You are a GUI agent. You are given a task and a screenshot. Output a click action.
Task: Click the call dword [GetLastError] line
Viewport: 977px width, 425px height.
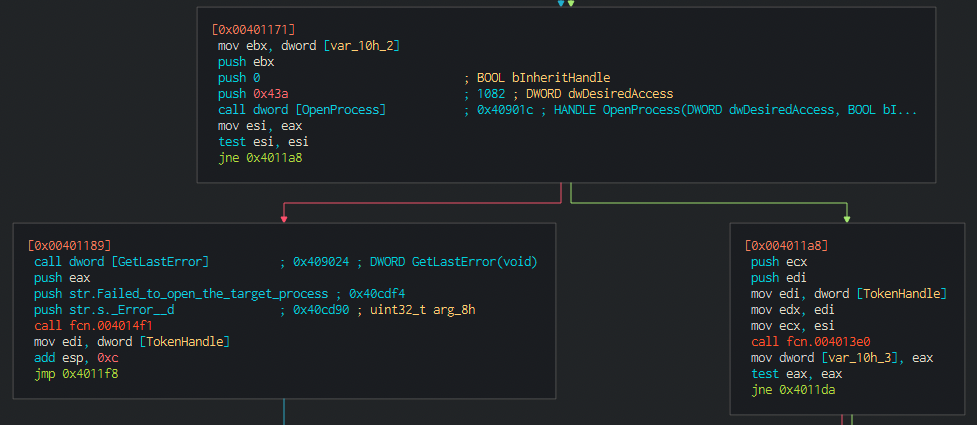[x=122, y=261]
